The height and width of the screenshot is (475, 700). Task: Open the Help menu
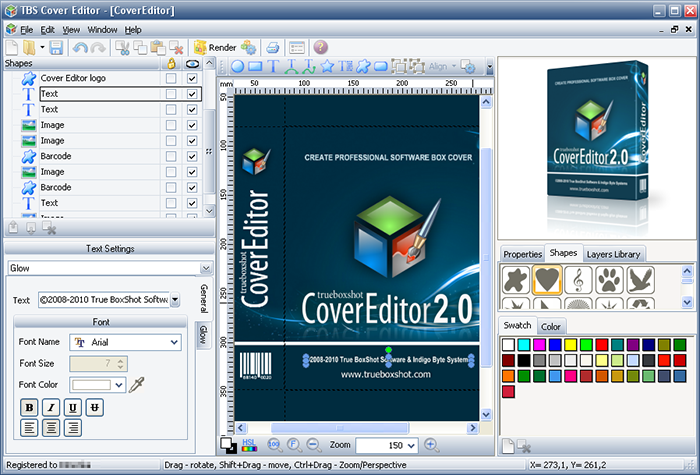click(133, 30)
